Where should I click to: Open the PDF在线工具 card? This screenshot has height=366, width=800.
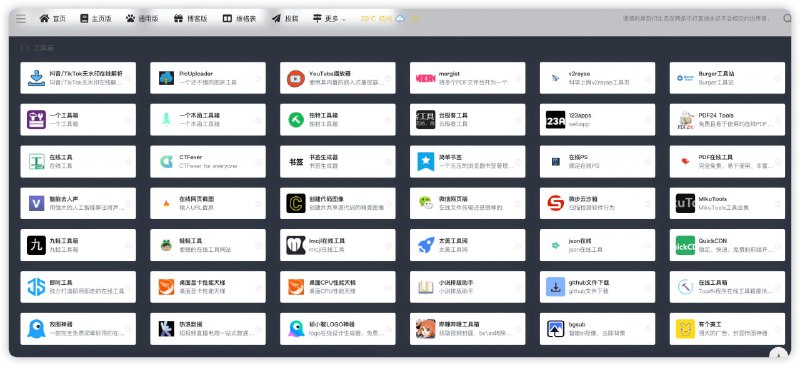click(x=727, y=162)
